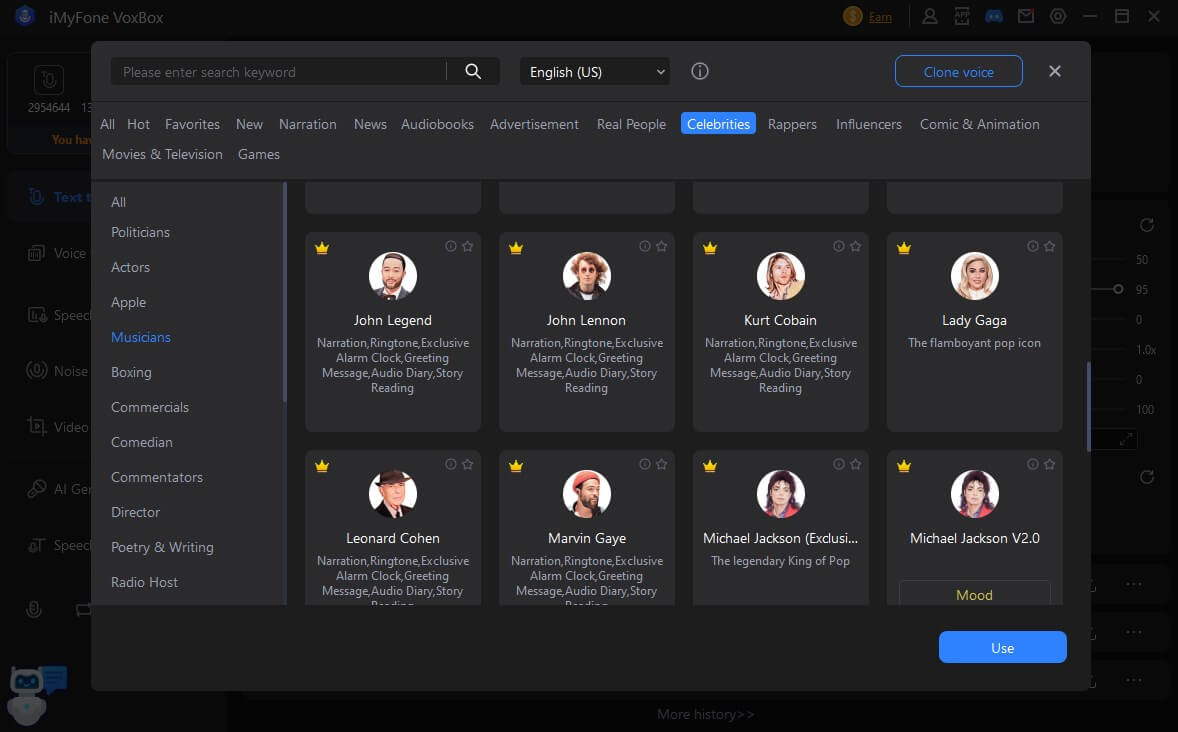Favorite the Leonard Cohen voice star
The image size is (1178, 732).
coord(467,464)
